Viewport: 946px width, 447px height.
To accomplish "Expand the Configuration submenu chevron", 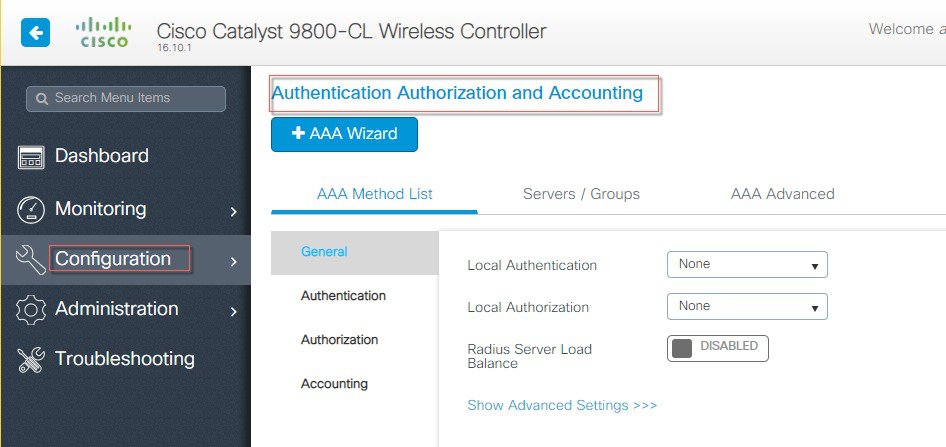I will point(234,261).
